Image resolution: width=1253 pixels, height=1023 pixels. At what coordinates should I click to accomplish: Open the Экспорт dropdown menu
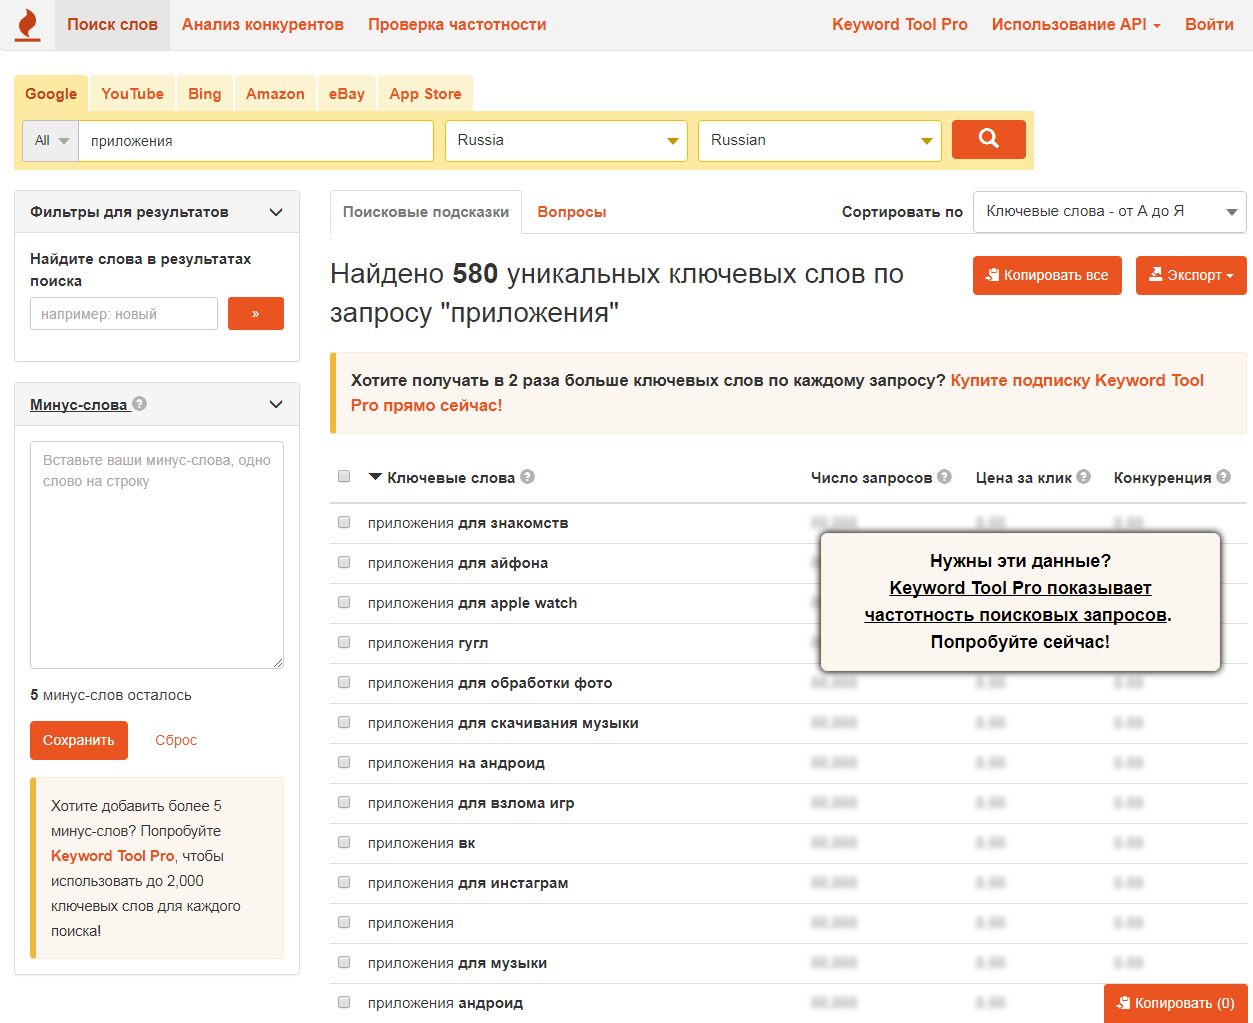click(x=1191, y=275)
